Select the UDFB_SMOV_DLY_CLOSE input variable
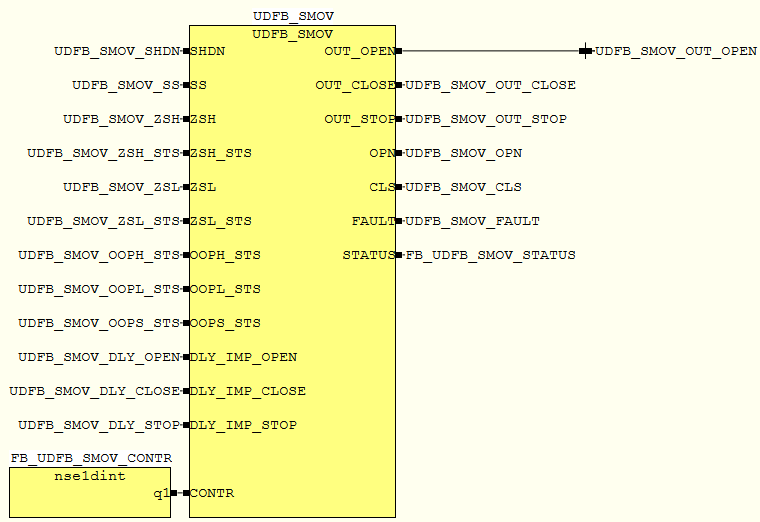 pos(95,391)
